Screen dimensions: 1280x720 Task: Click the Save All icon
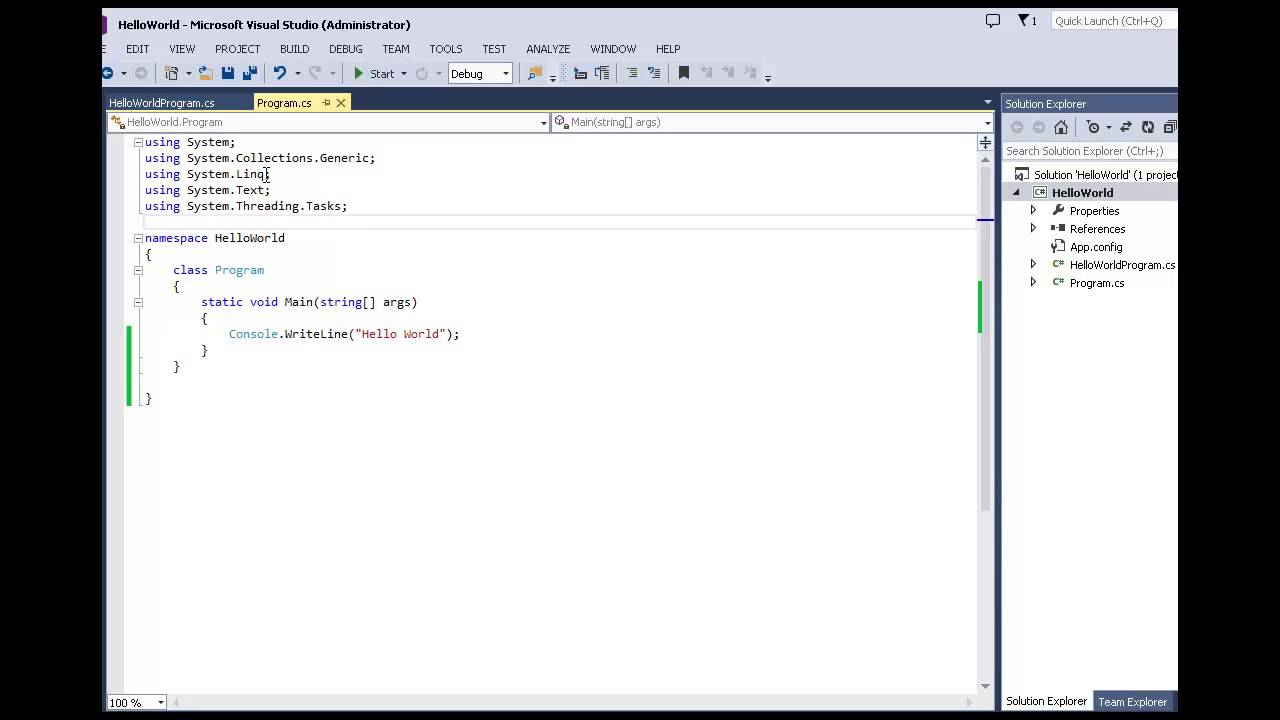click(x=250, y=73)
